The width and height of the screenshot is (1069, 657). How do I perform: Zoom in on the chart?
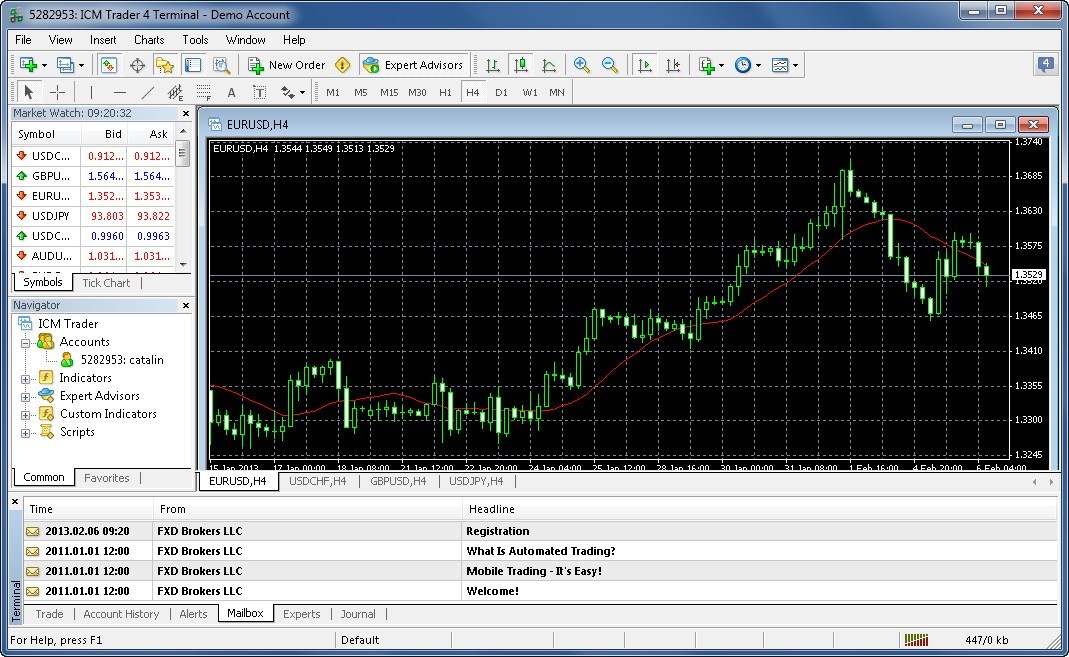click(x=581, y=65)
